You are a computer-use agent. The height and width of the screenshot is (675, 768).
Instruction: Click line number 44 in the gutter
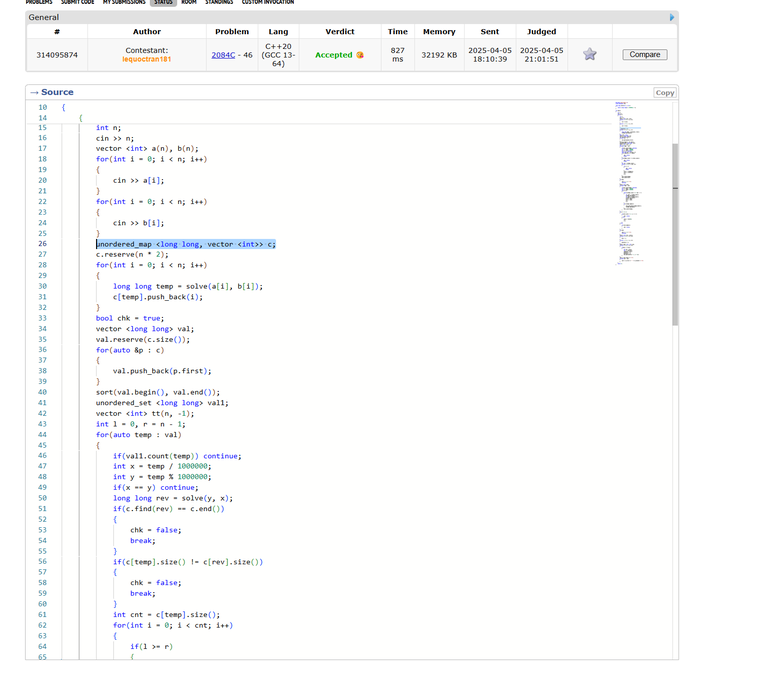42,434
